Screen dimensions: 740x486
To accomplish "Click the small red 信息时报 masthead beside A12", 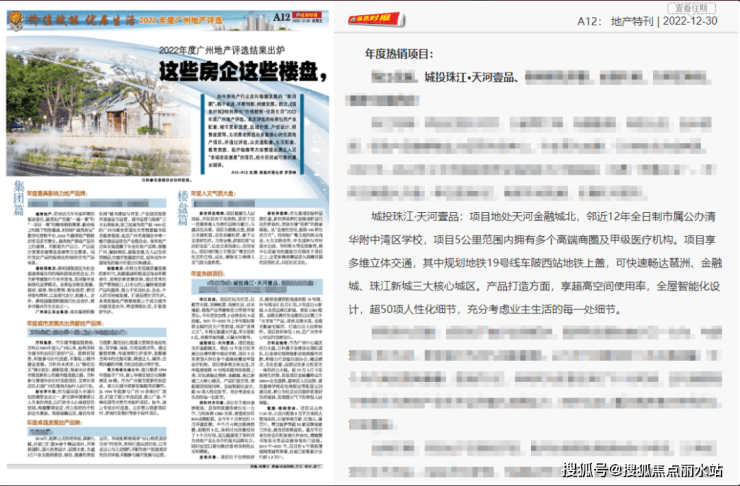I will (307, 15).
